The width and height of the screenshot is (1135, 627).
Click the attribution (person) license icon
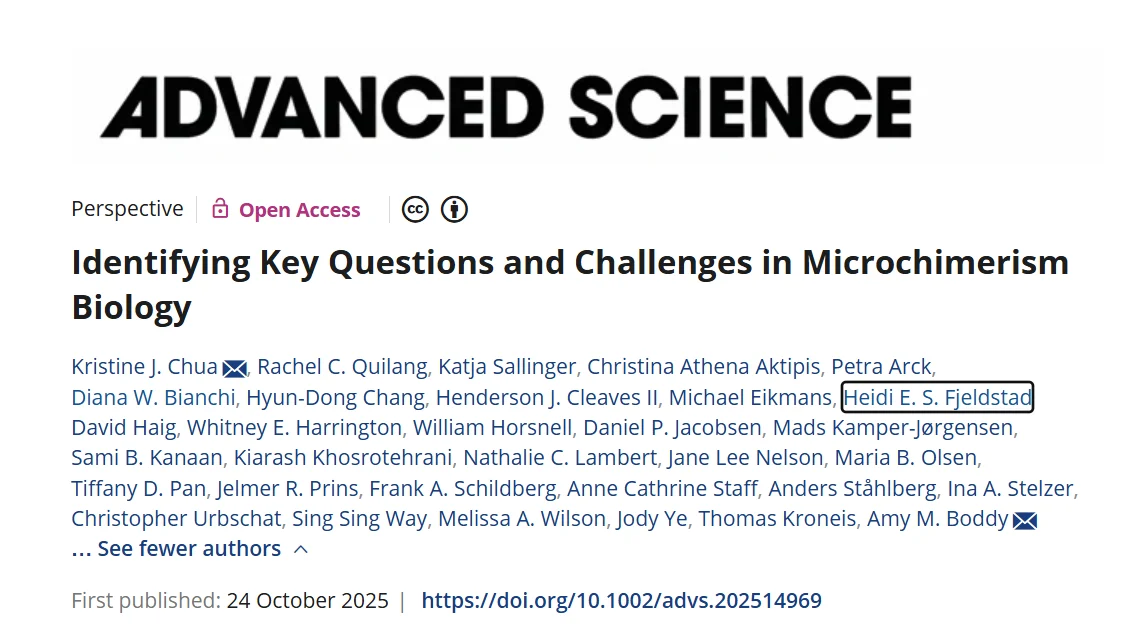(x=454, y=209)
